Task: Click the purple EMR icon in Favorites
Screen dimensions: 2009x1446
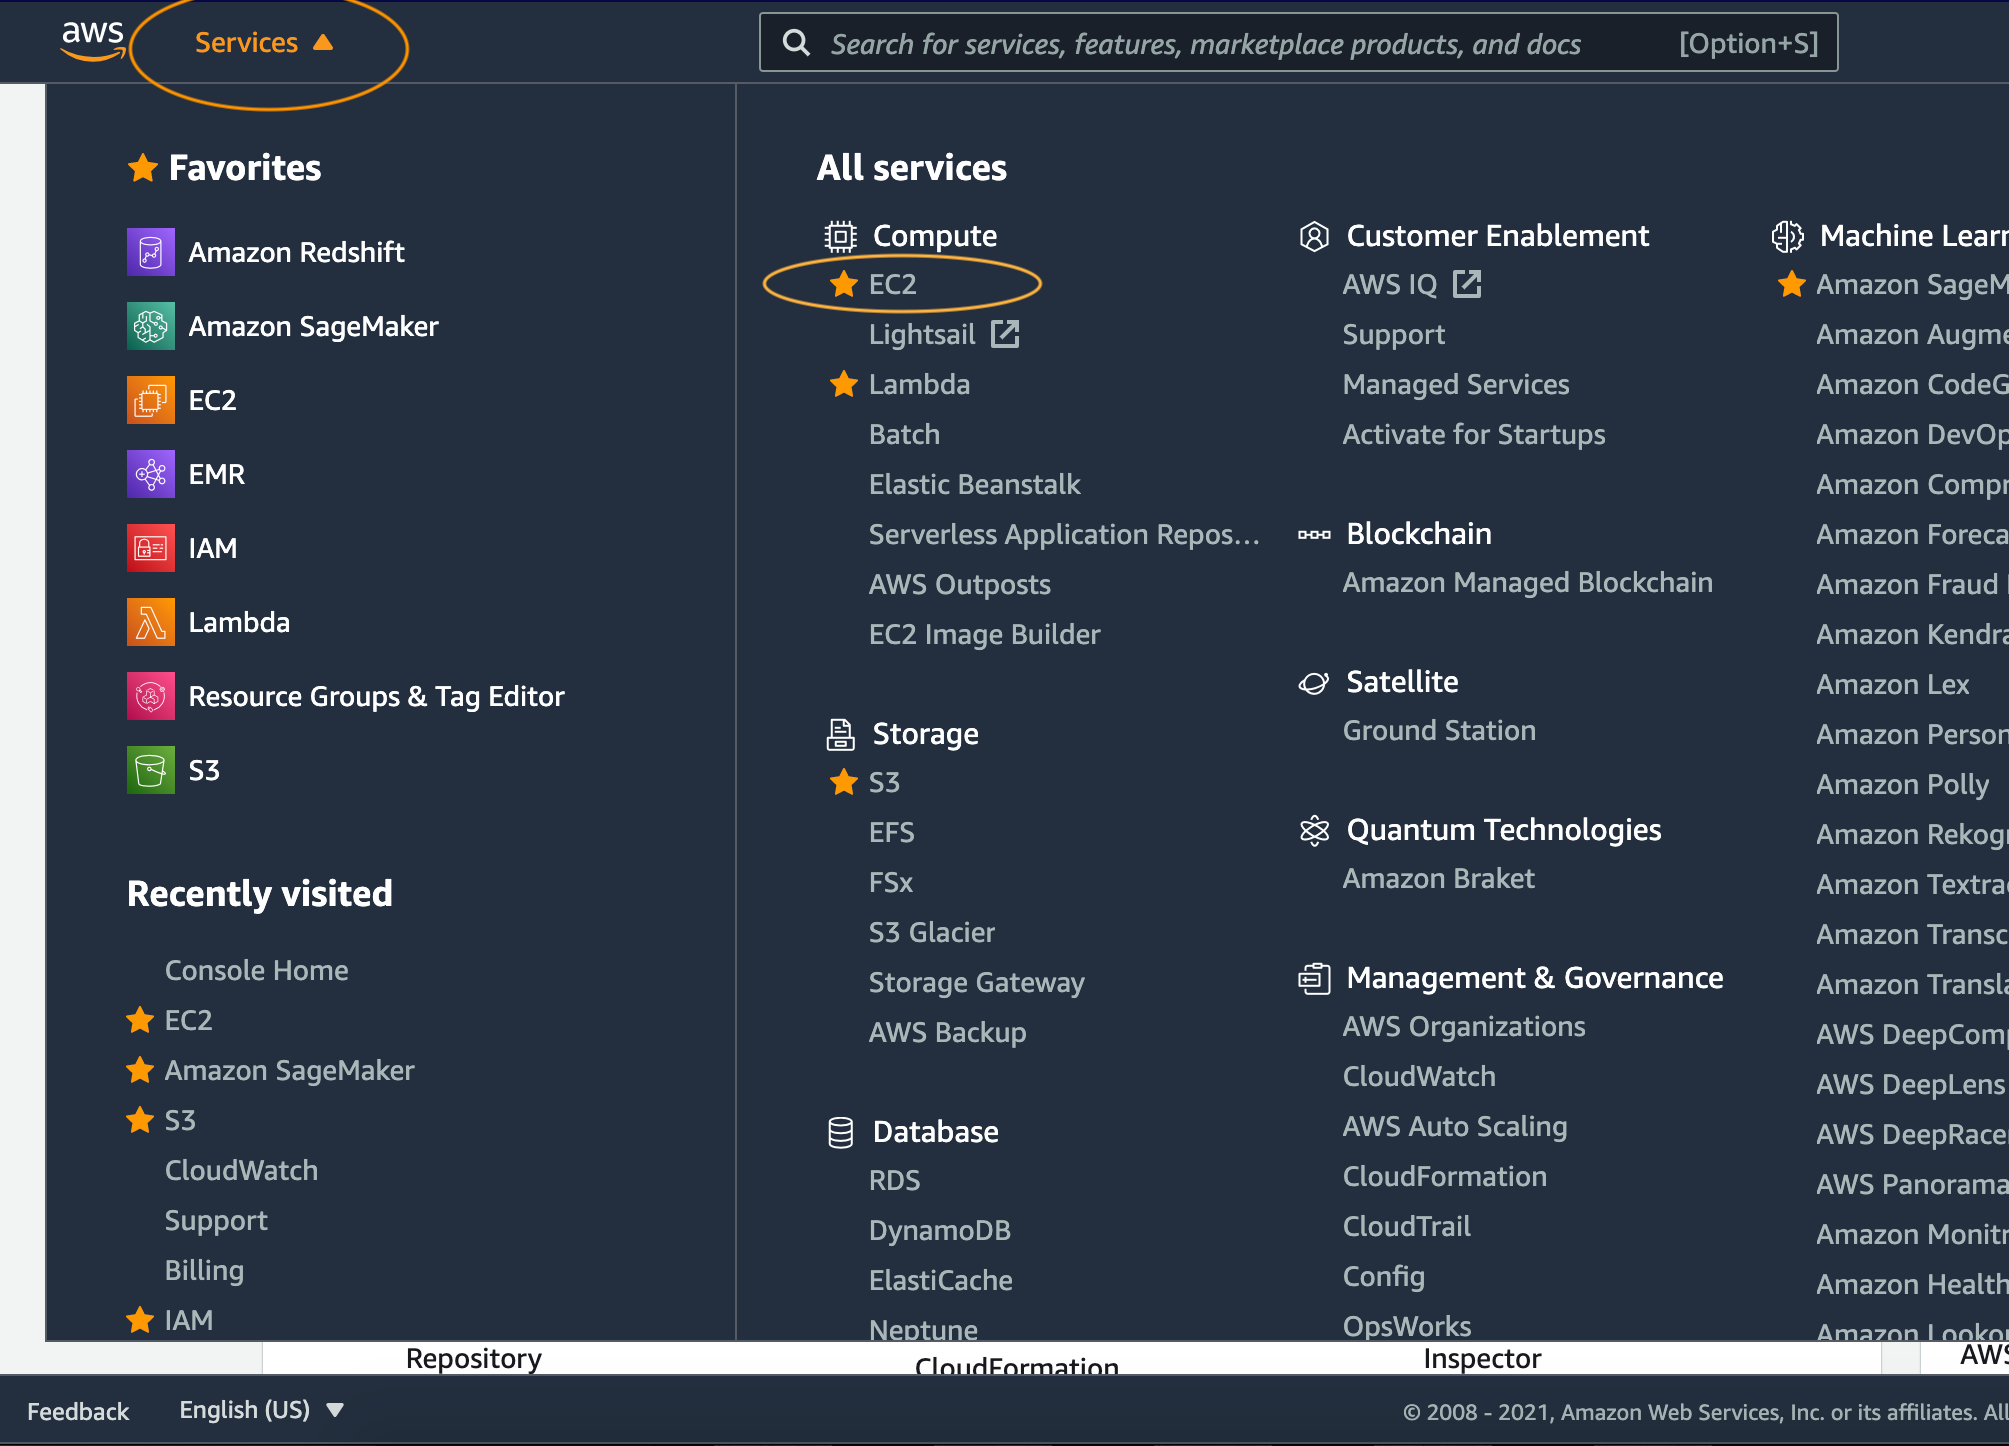Action: click(x=151, y=474)
